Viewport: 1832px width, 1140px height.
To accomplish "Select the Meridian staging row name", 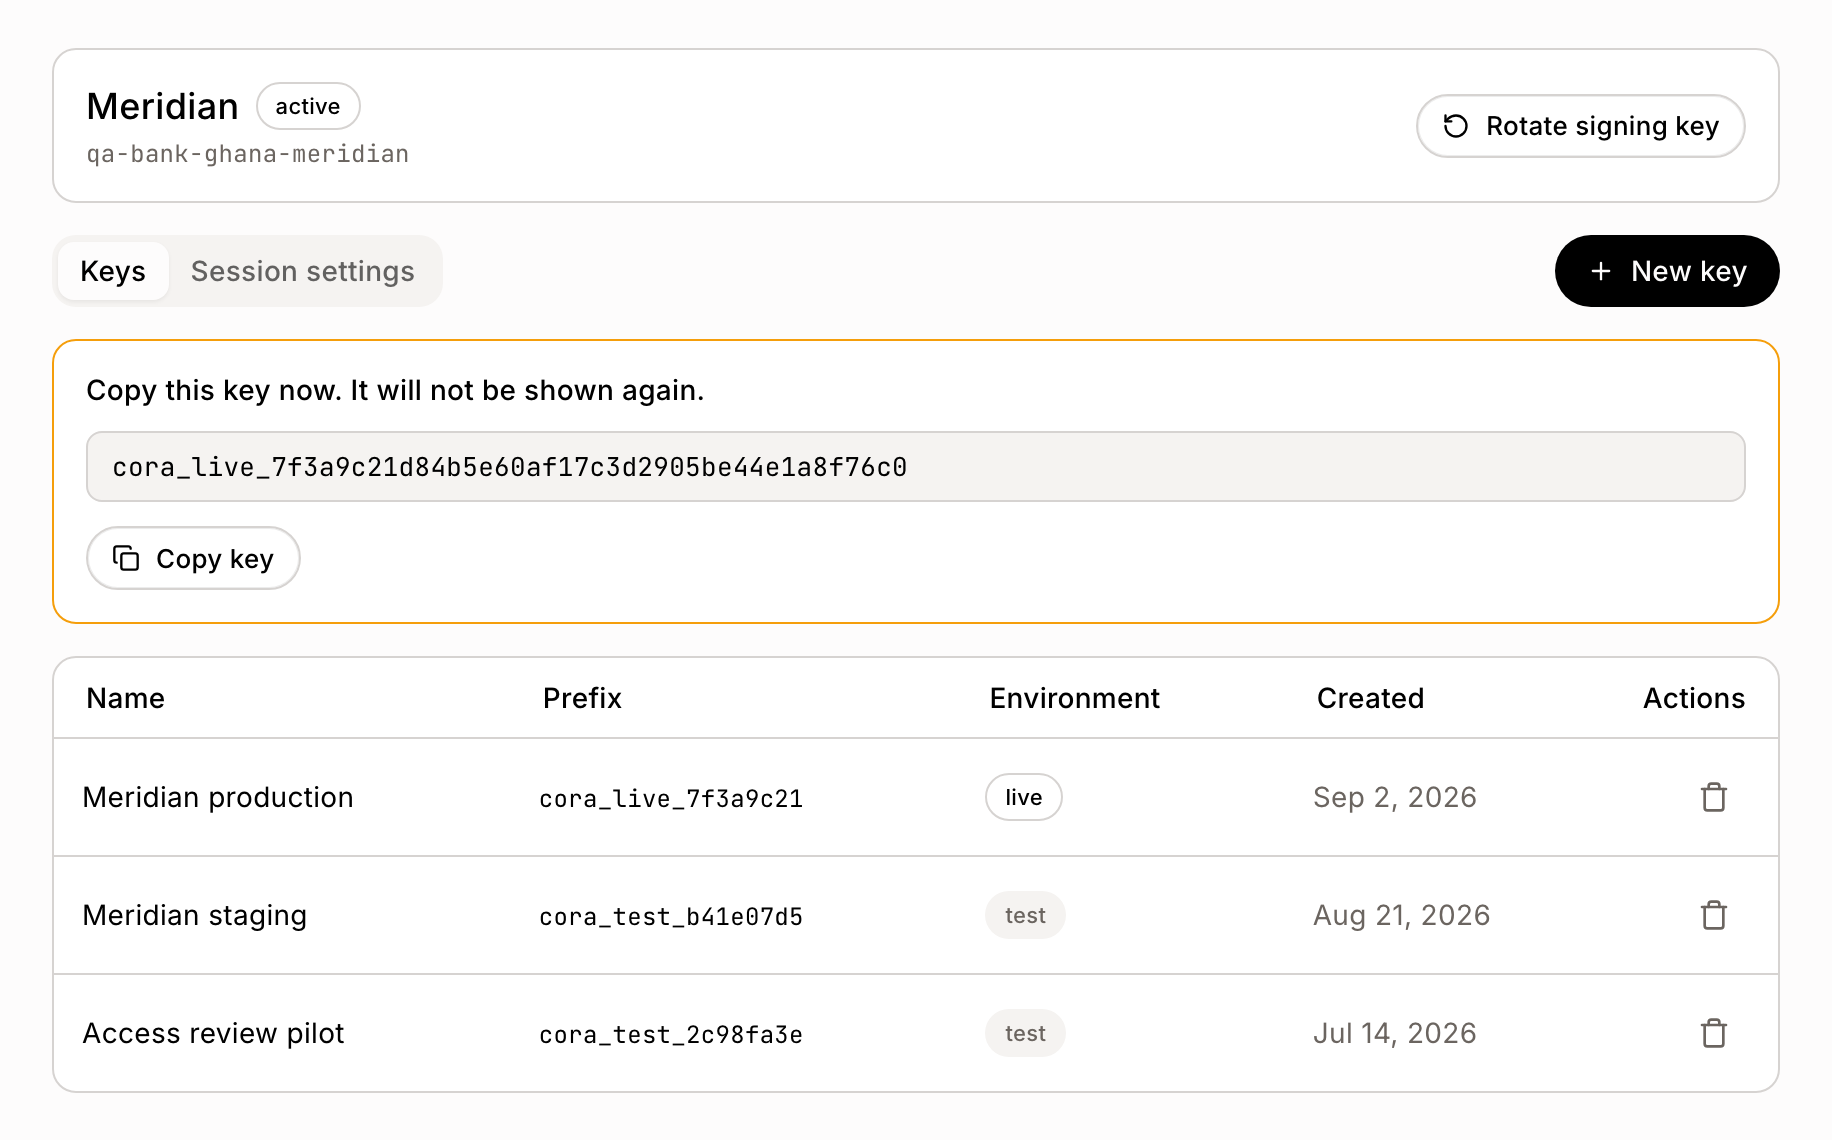I will [195, 915].
